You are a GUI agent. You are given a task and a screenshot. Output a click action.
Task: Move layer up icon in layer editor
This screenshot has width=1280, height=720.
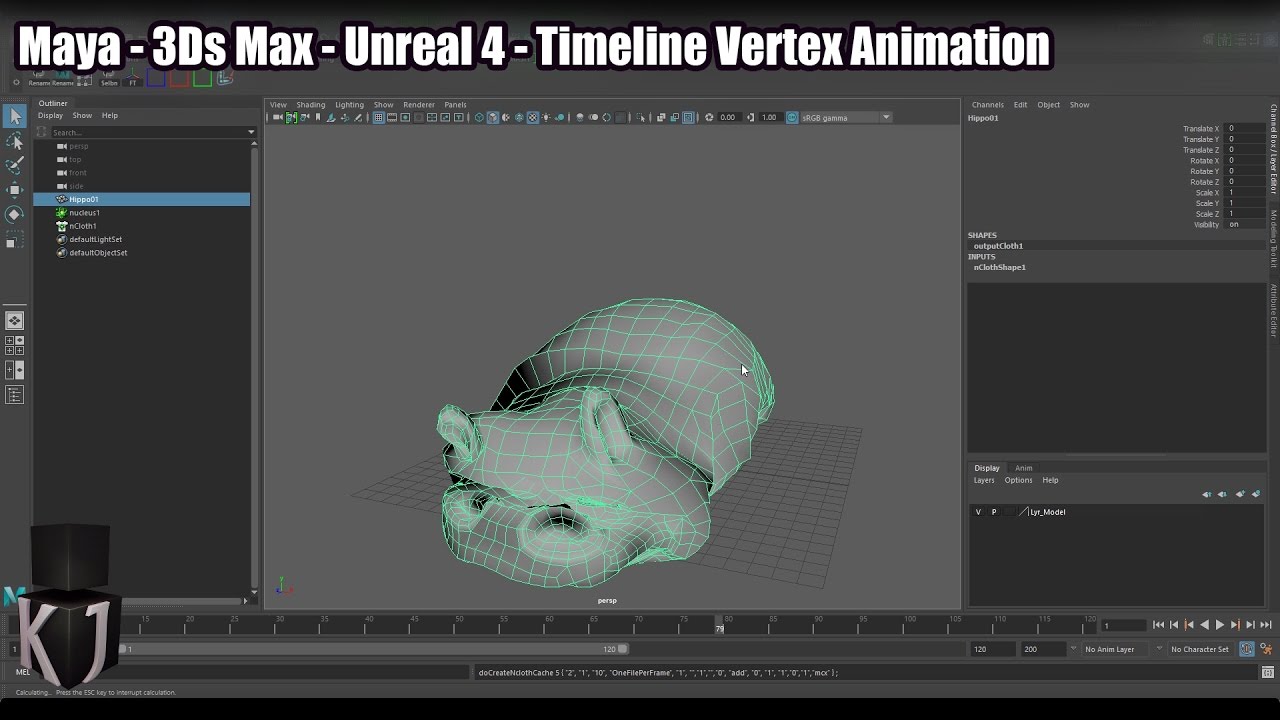pyautogui.click(x=1207, y=494)
